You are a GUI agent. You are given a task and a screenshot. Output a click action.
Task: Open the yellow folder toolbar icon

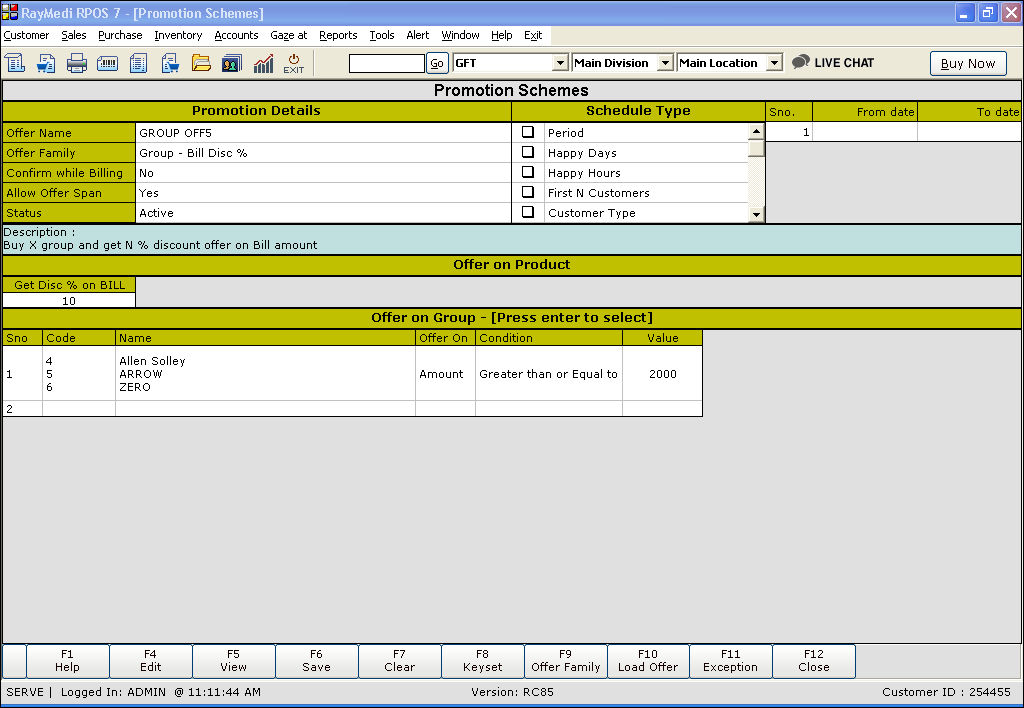(x=201, y=63)
